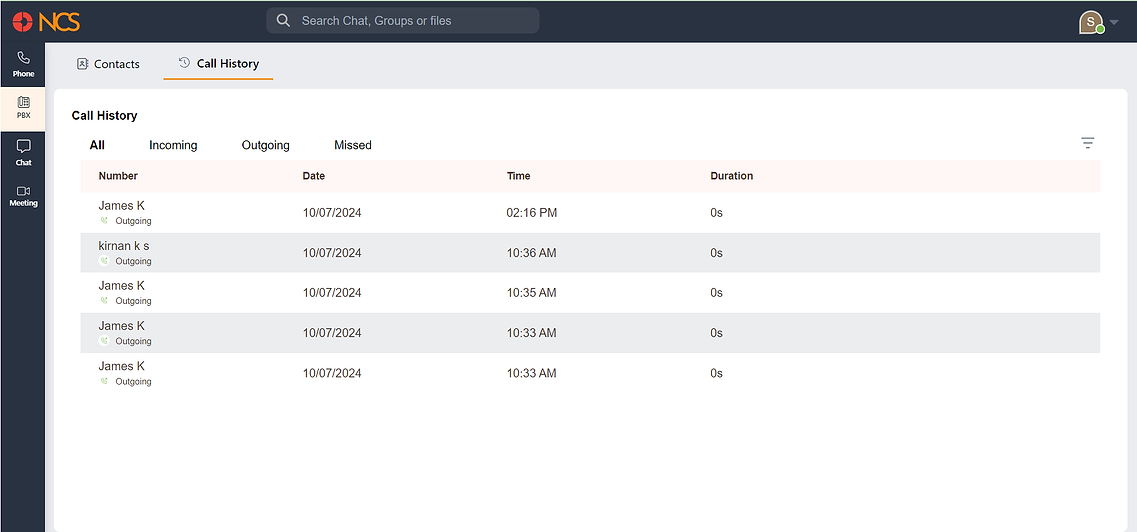Click the Call History heading
Viewport: 1137px width, 532px height.
pos(104,115)
